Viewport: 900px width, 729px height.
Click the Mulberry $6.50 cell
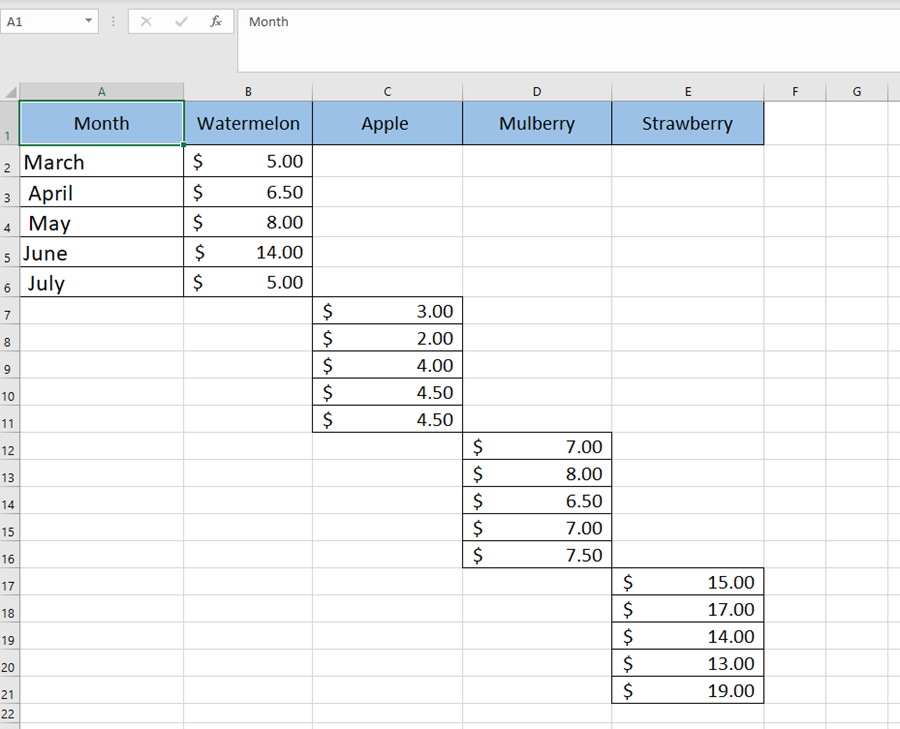click(537, 501)
